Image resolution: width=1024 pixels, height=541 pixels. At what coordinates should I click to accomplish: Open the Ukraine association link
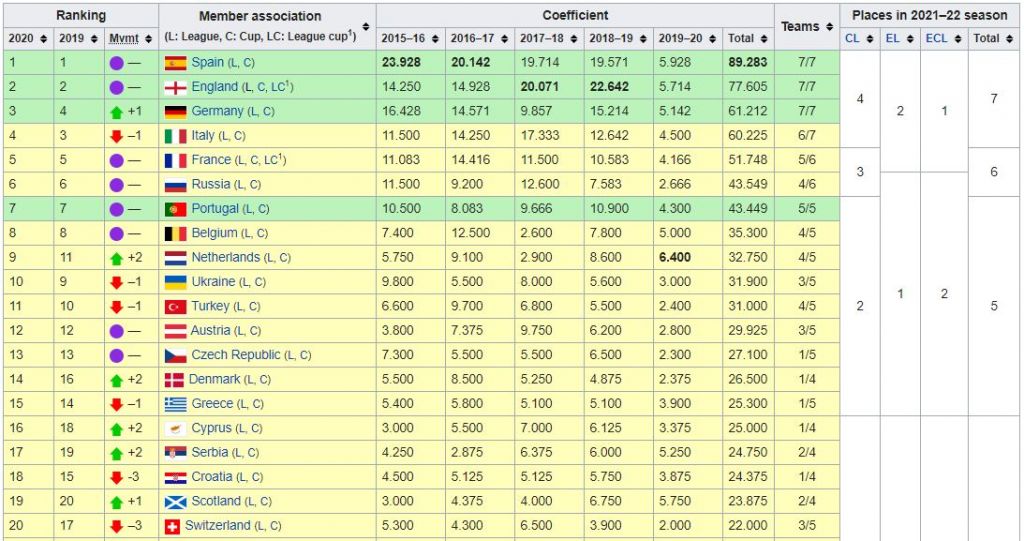click(x=214, y=282)
